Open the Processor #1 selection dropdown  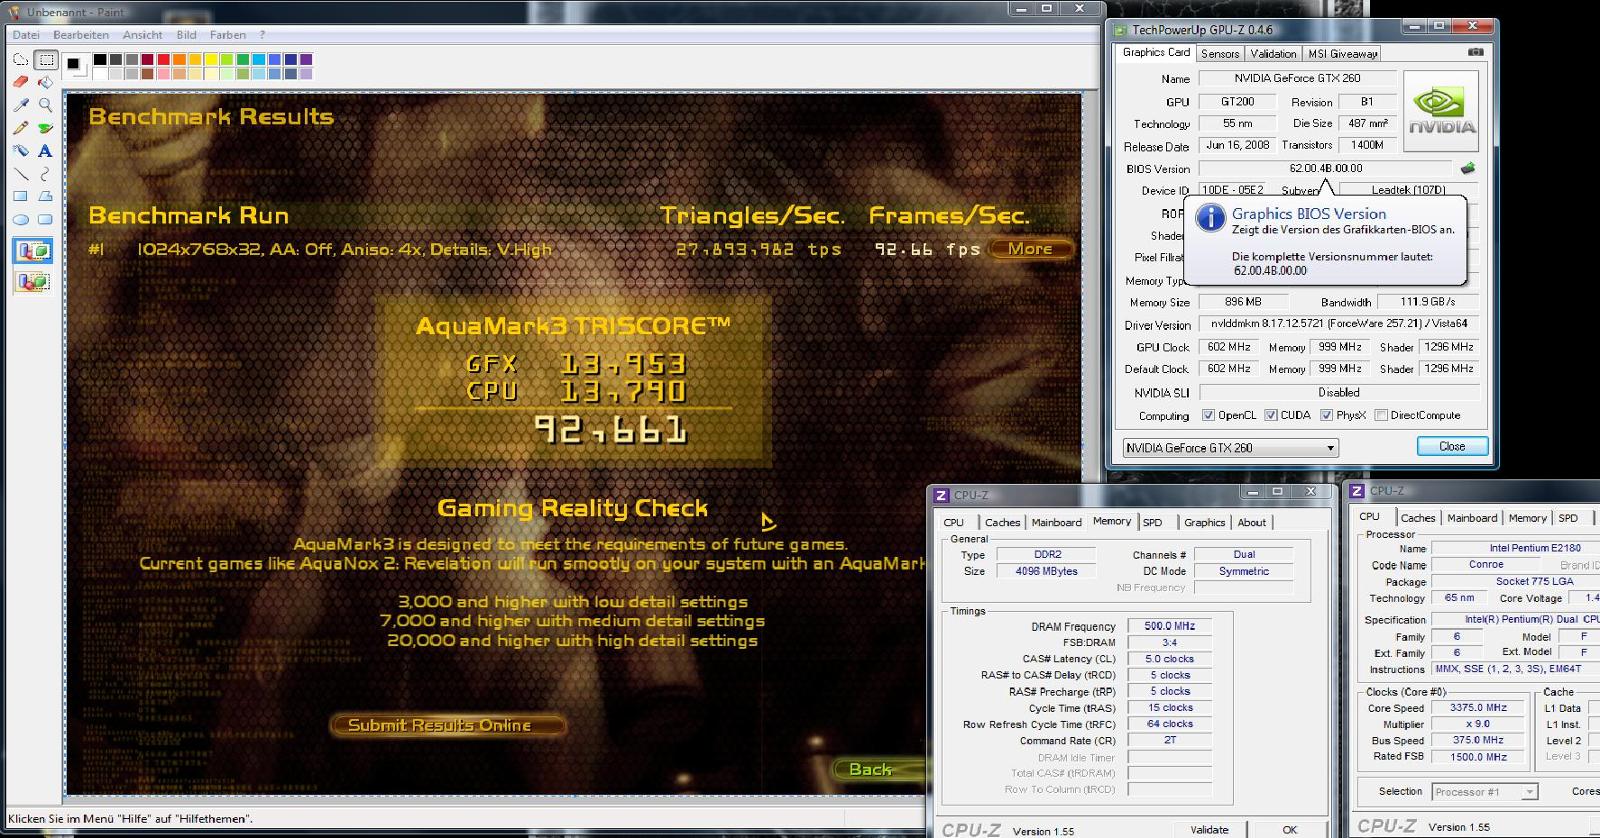pyautogui.click(x=1485, y=792)
